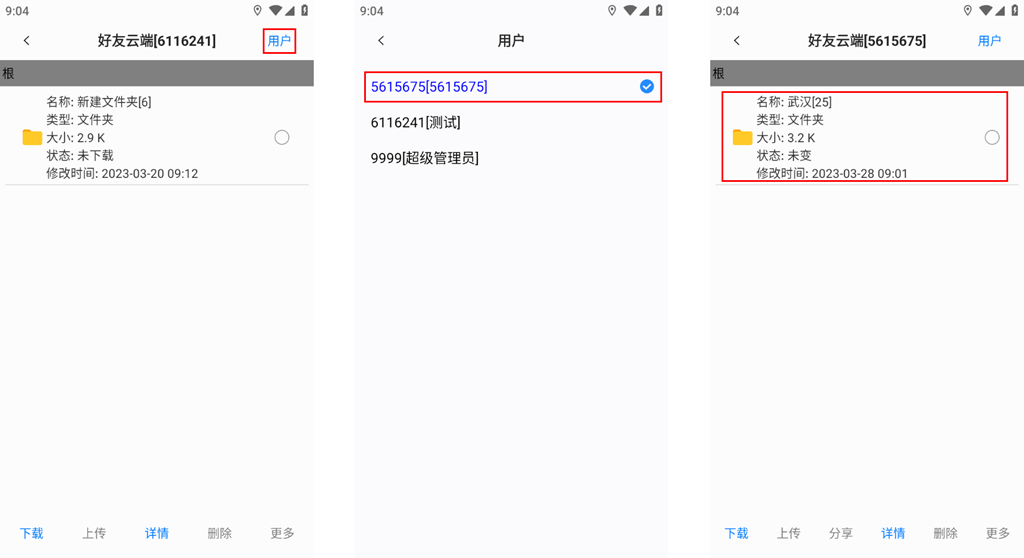This screenshot has width=1024, height=558.
Task: Tap location icon in left phone status bar
Action: pyautogui.click(x=257, y=10)
